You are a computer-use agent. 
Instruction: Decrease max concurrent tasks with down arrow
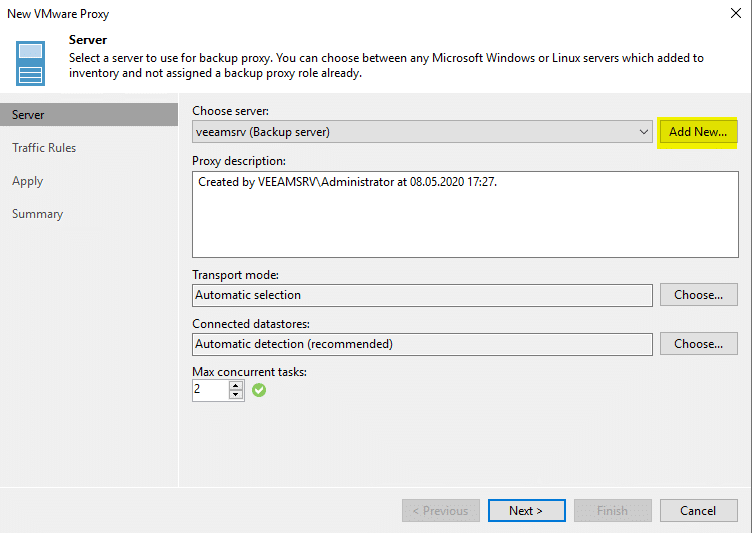point(235,395)
